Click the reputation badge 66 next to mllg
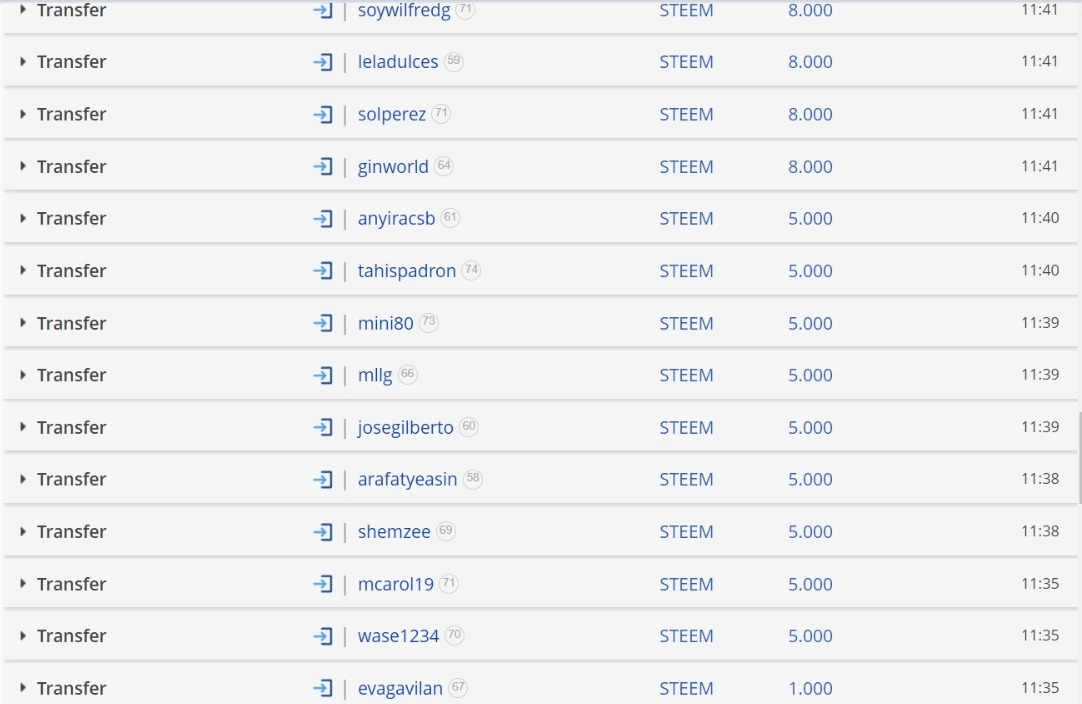1082x704 pixels. coord(408,374)
